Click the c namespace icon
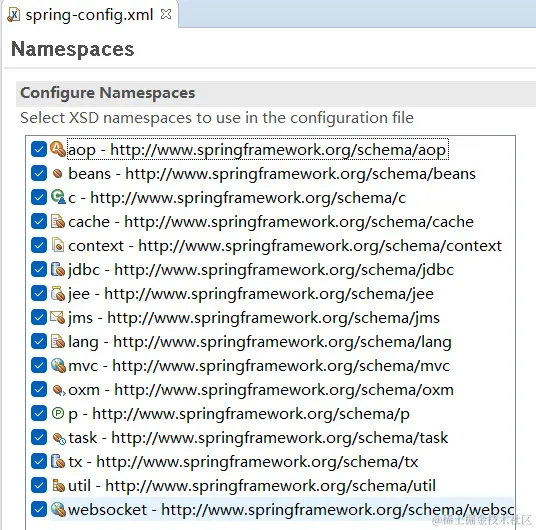 click(58, 197)
